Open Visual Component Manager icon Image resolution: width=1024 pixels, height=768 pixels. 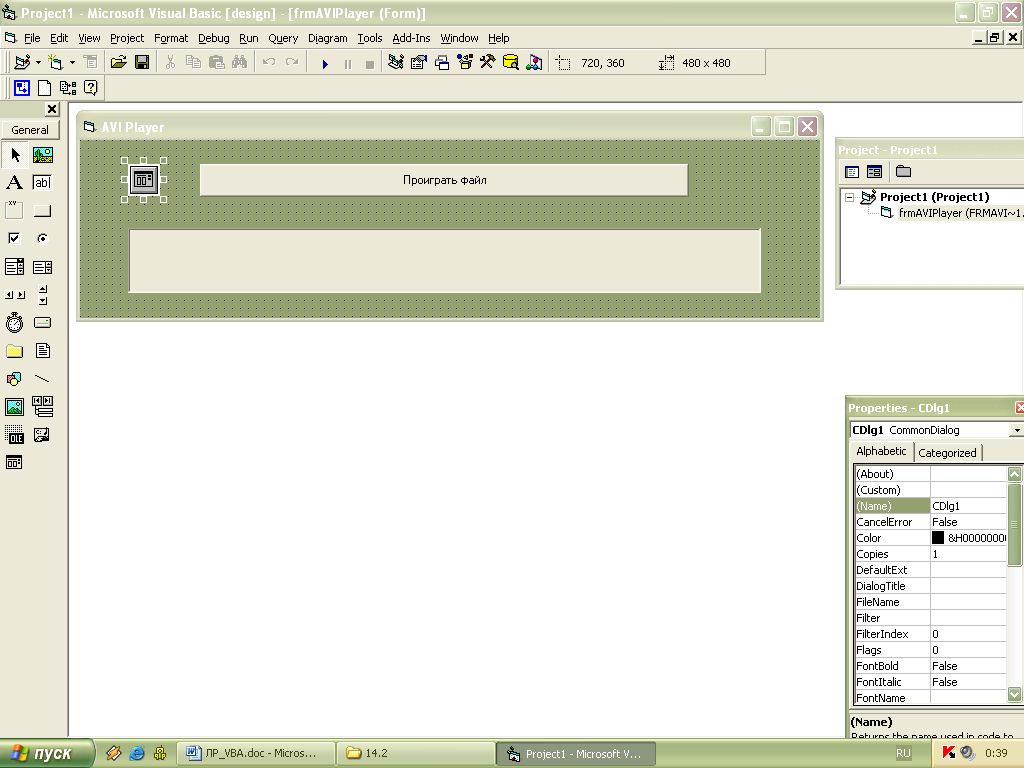534,63
